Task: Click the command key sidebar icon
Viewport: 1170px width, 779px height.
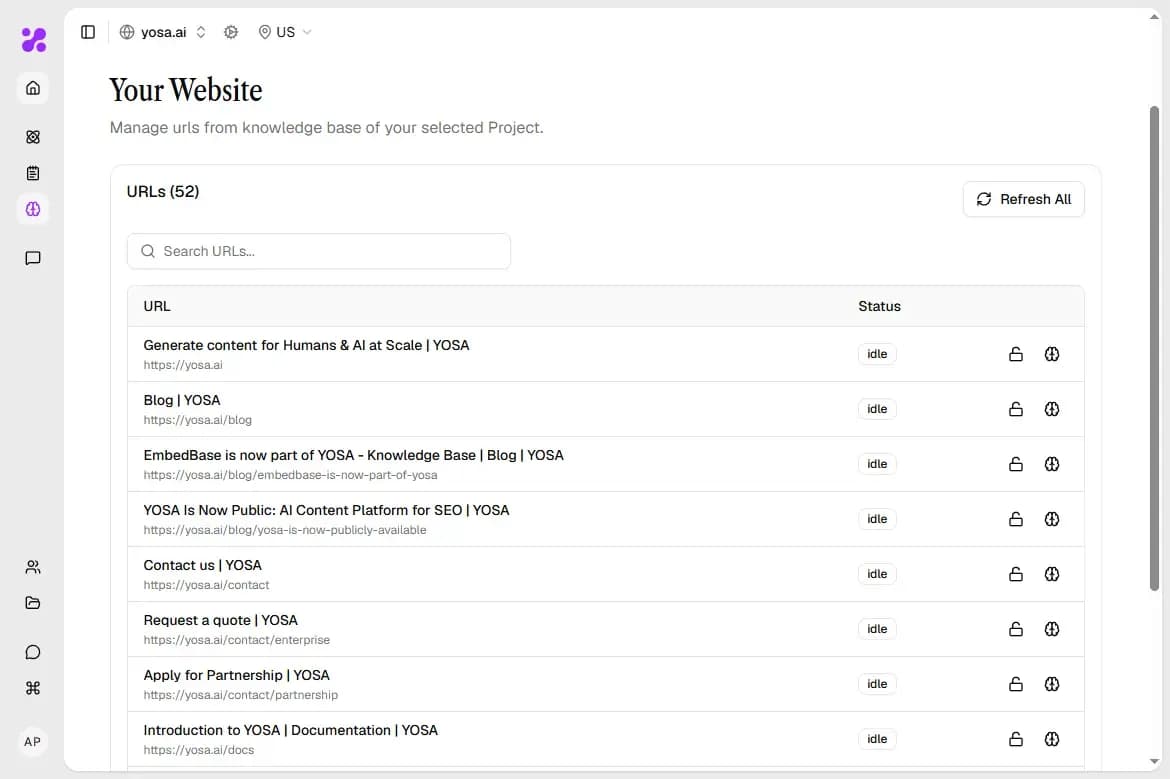Action: click(x=33, y=688)
